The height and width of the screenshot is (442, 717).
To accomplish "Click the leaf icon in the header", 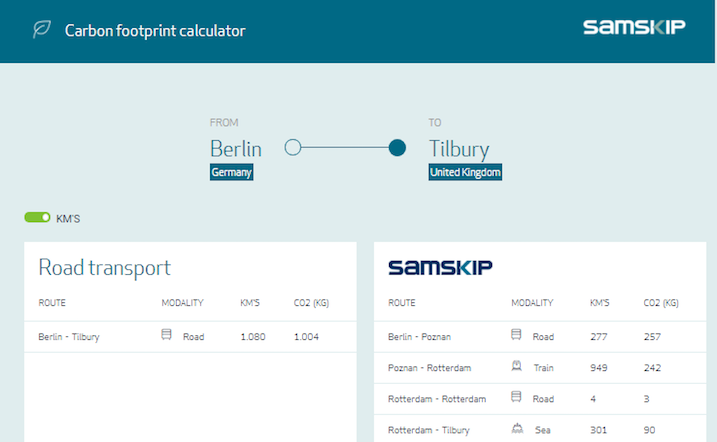I will click(41, 30).
